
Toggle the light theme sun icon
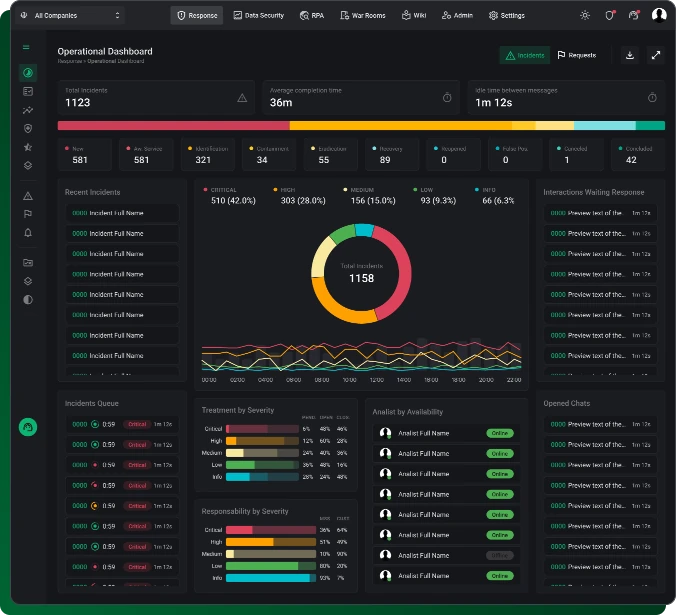585,16
